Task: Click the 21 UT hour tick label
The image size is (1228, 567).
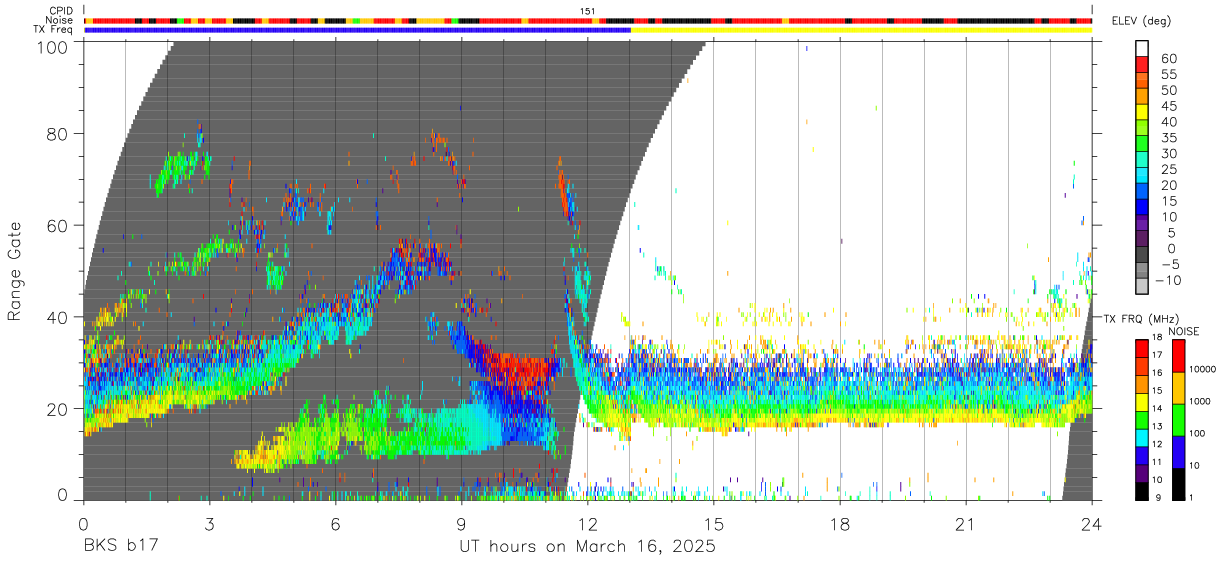Action: [966, 525]
